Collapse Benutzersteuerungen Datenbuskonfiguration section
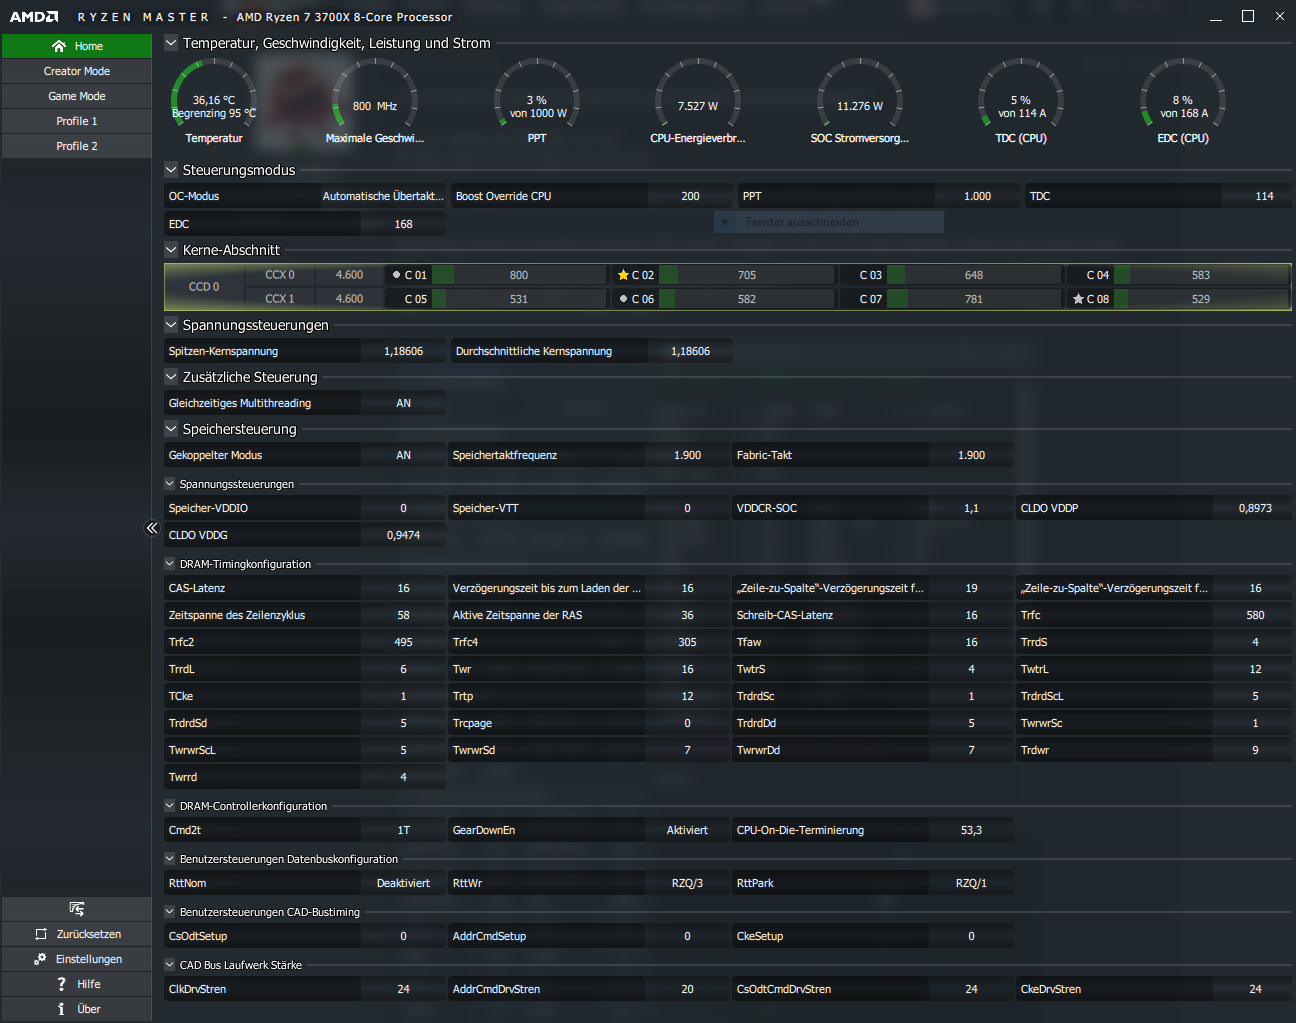 coord(170,859)
